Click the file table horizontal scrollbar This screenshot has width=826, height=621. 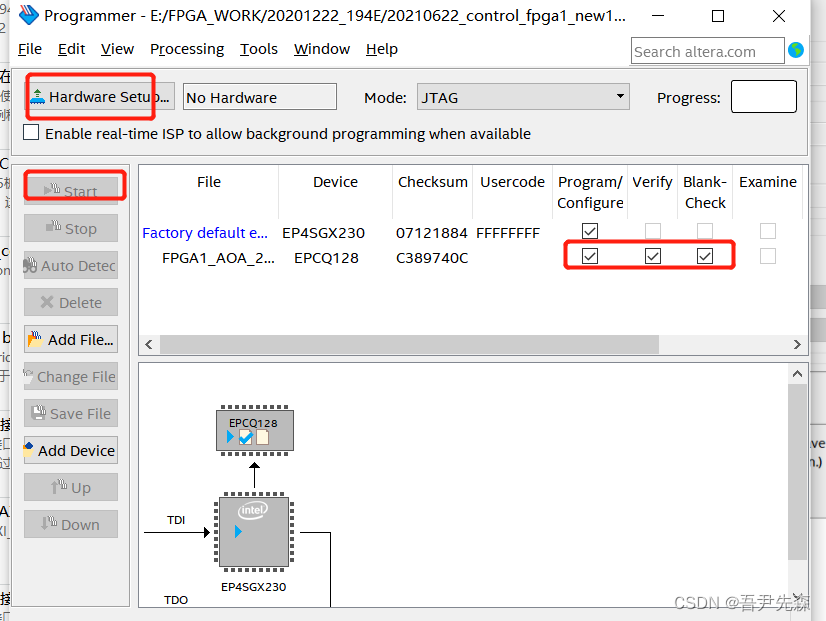click(409, 344)
